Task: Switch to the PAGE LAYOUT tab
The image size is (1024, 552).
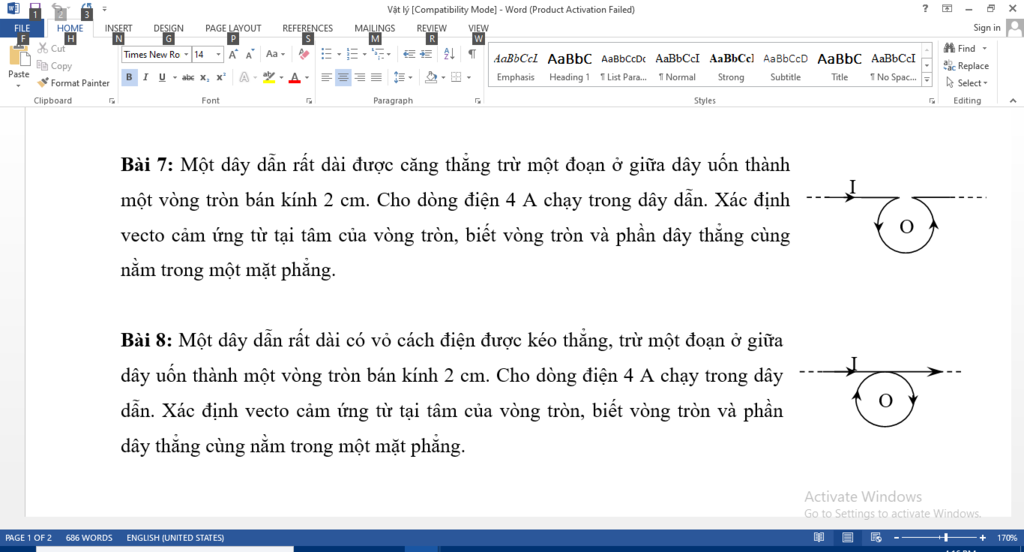Action: [233, 28]
